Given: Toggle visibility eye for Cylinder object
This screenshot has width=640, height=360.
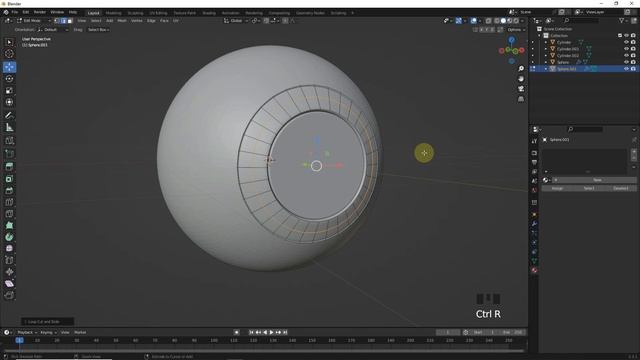Looking at the screenshot, I should coord(627,42).
